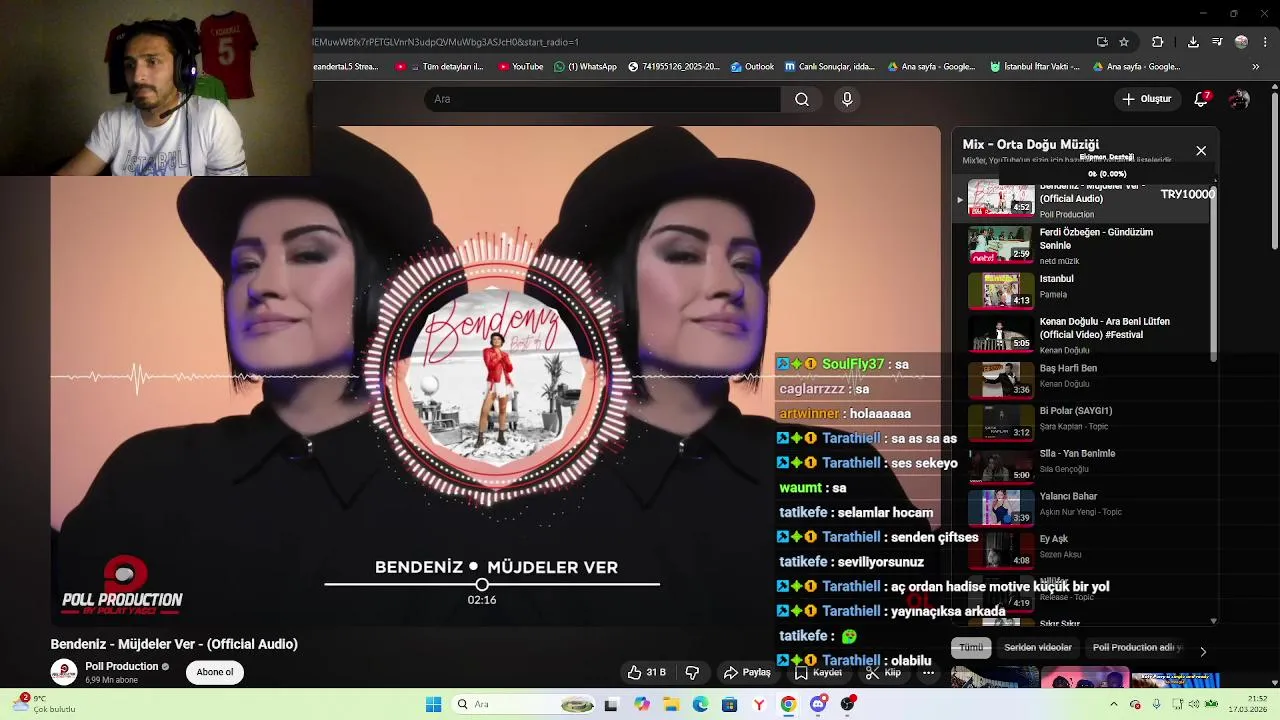Click Kaydet save button
The width and height of the screenshot is (1280, 720).
tap(818, 672)
